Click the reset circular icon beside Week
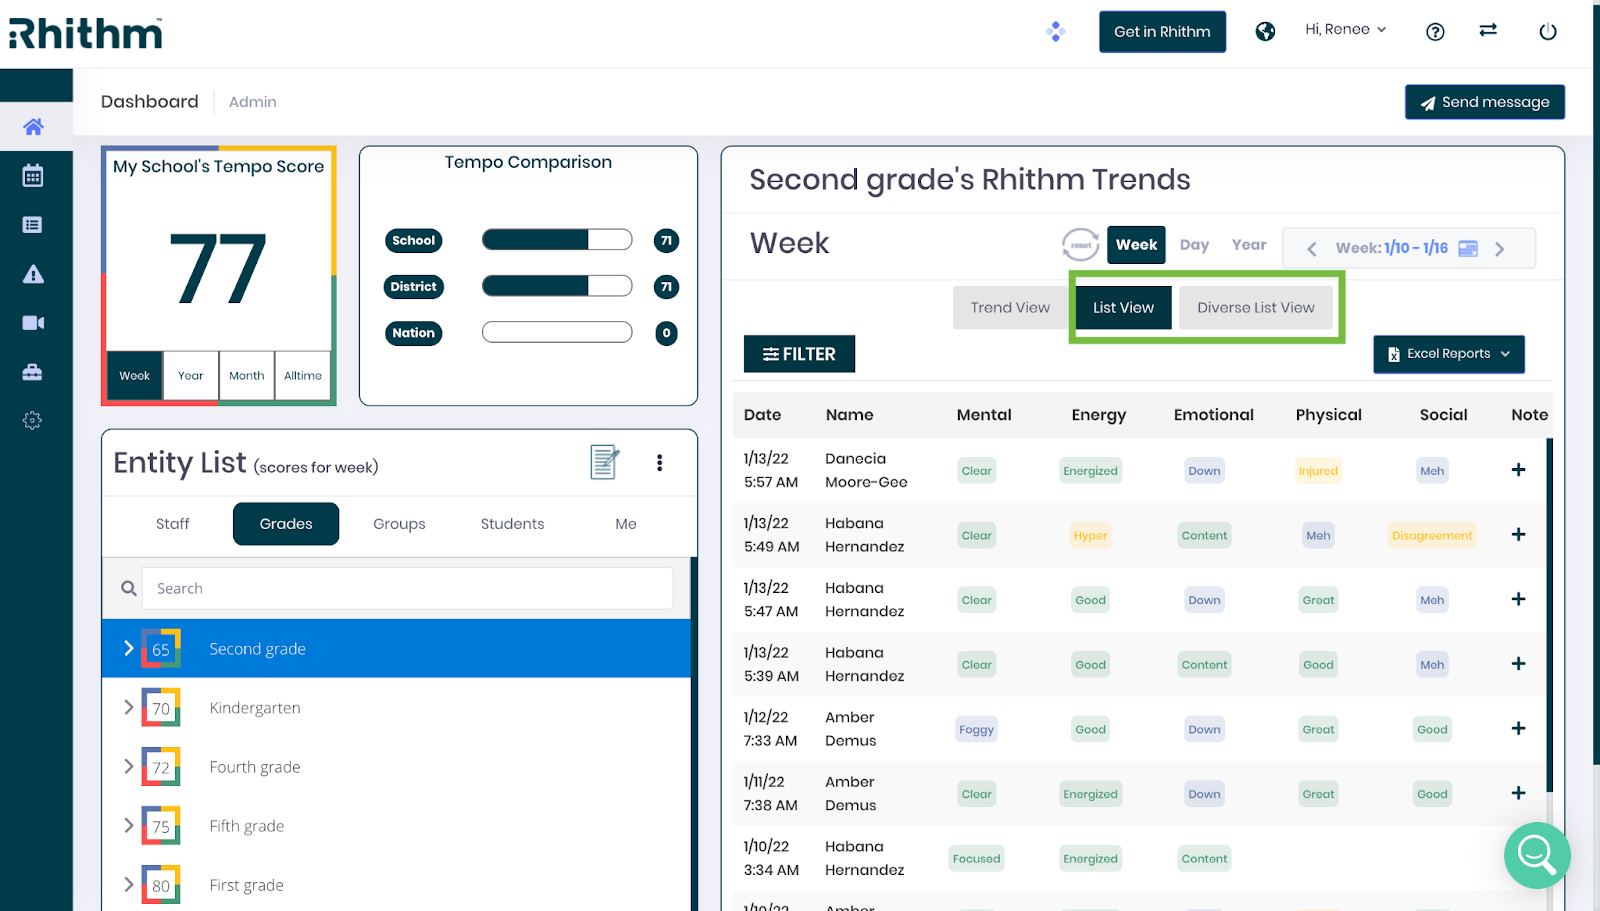Viewport: 1600px width, 911px height. tap(1080, 245)
